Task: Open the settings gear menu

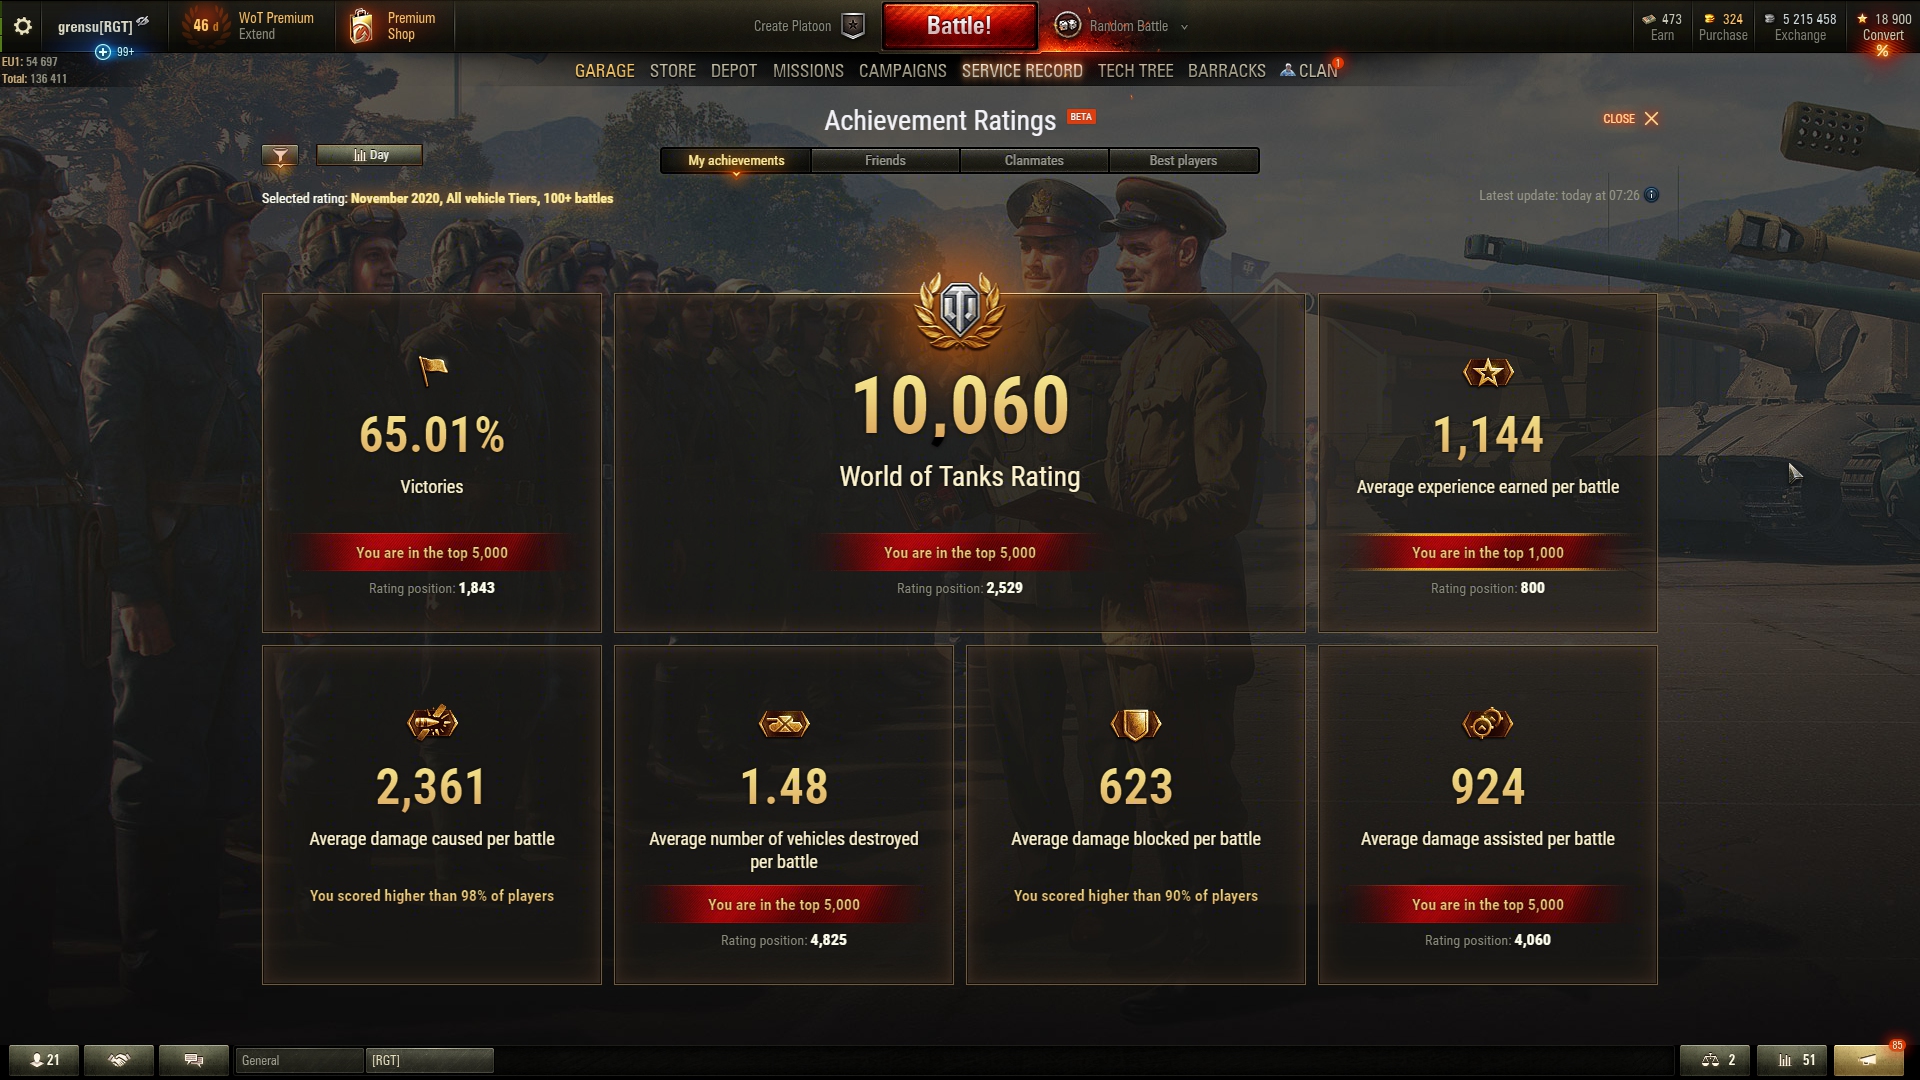Action: (x=23, y=27)
